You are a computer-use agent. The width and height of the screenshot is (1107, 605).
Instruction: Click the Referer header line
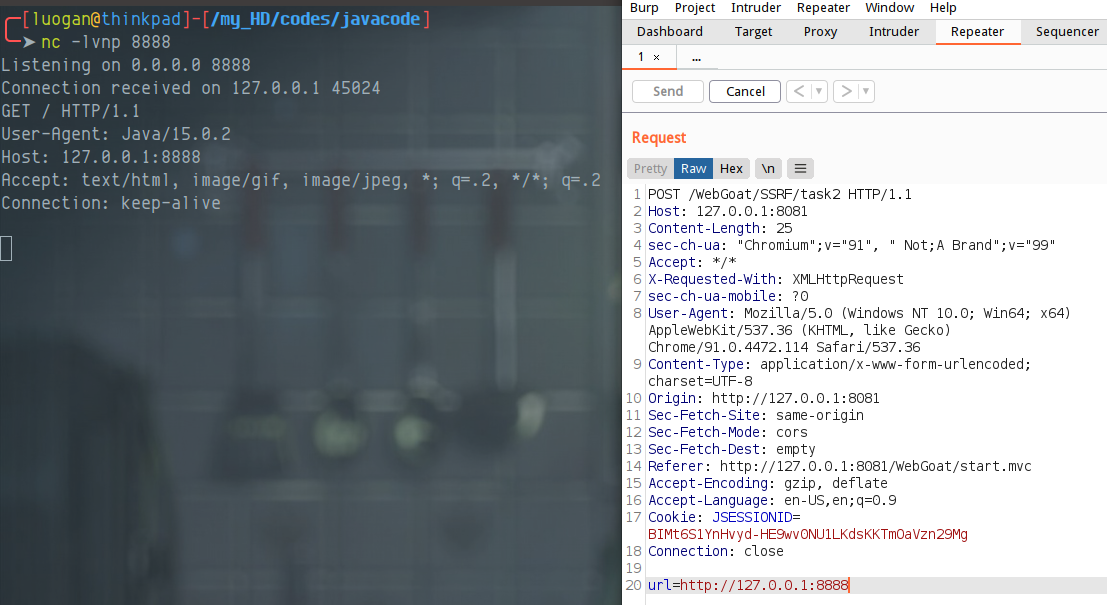(x=839, y=466)
